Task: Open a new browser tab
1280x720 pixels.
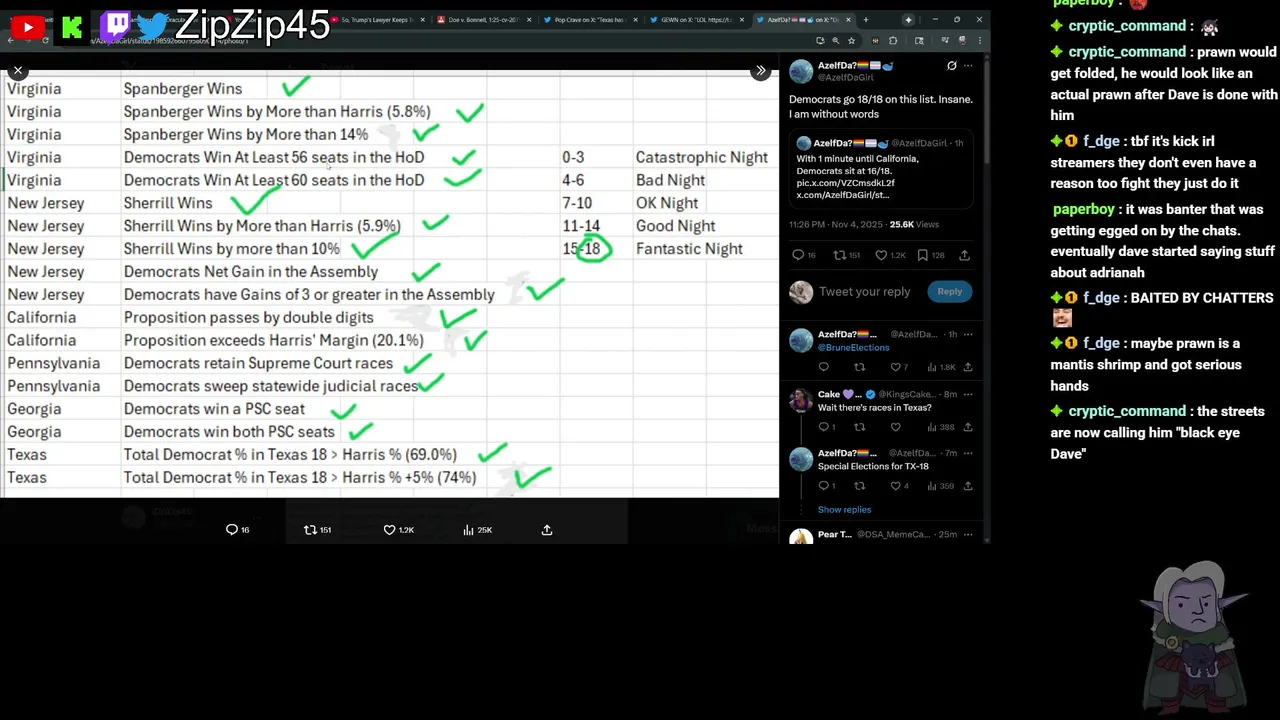Action: 866,19
